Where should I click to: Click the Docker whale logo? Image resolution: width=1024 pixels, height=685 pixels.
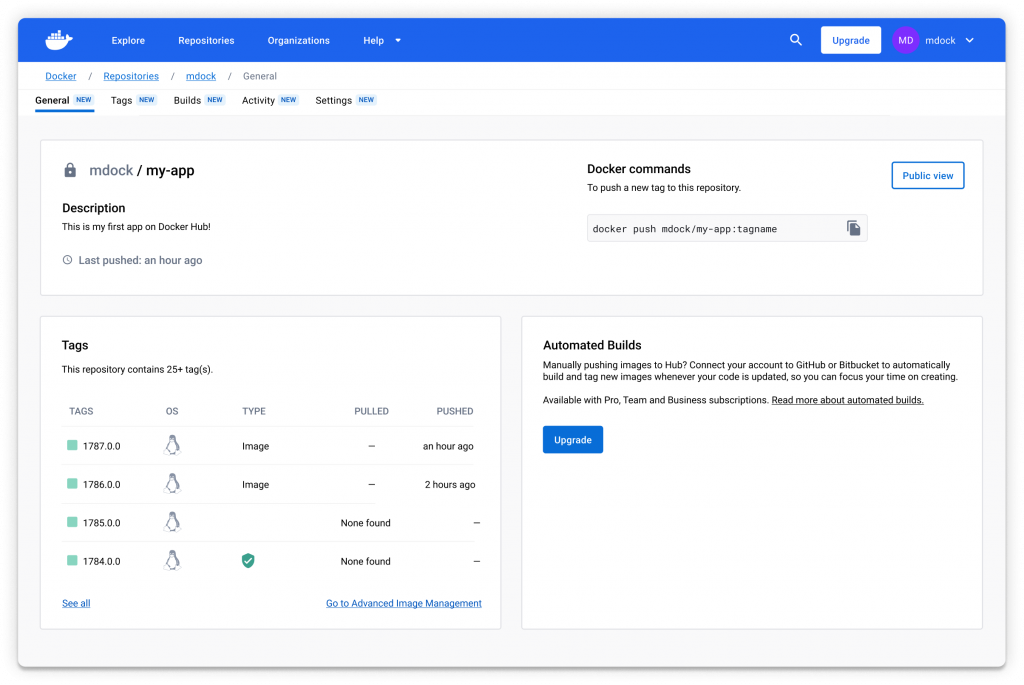coord(59,40)
